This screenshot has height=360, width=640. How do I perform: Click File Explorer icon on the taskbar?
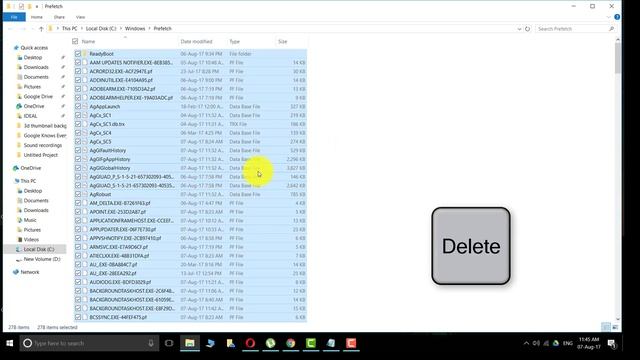coord(190,343)
